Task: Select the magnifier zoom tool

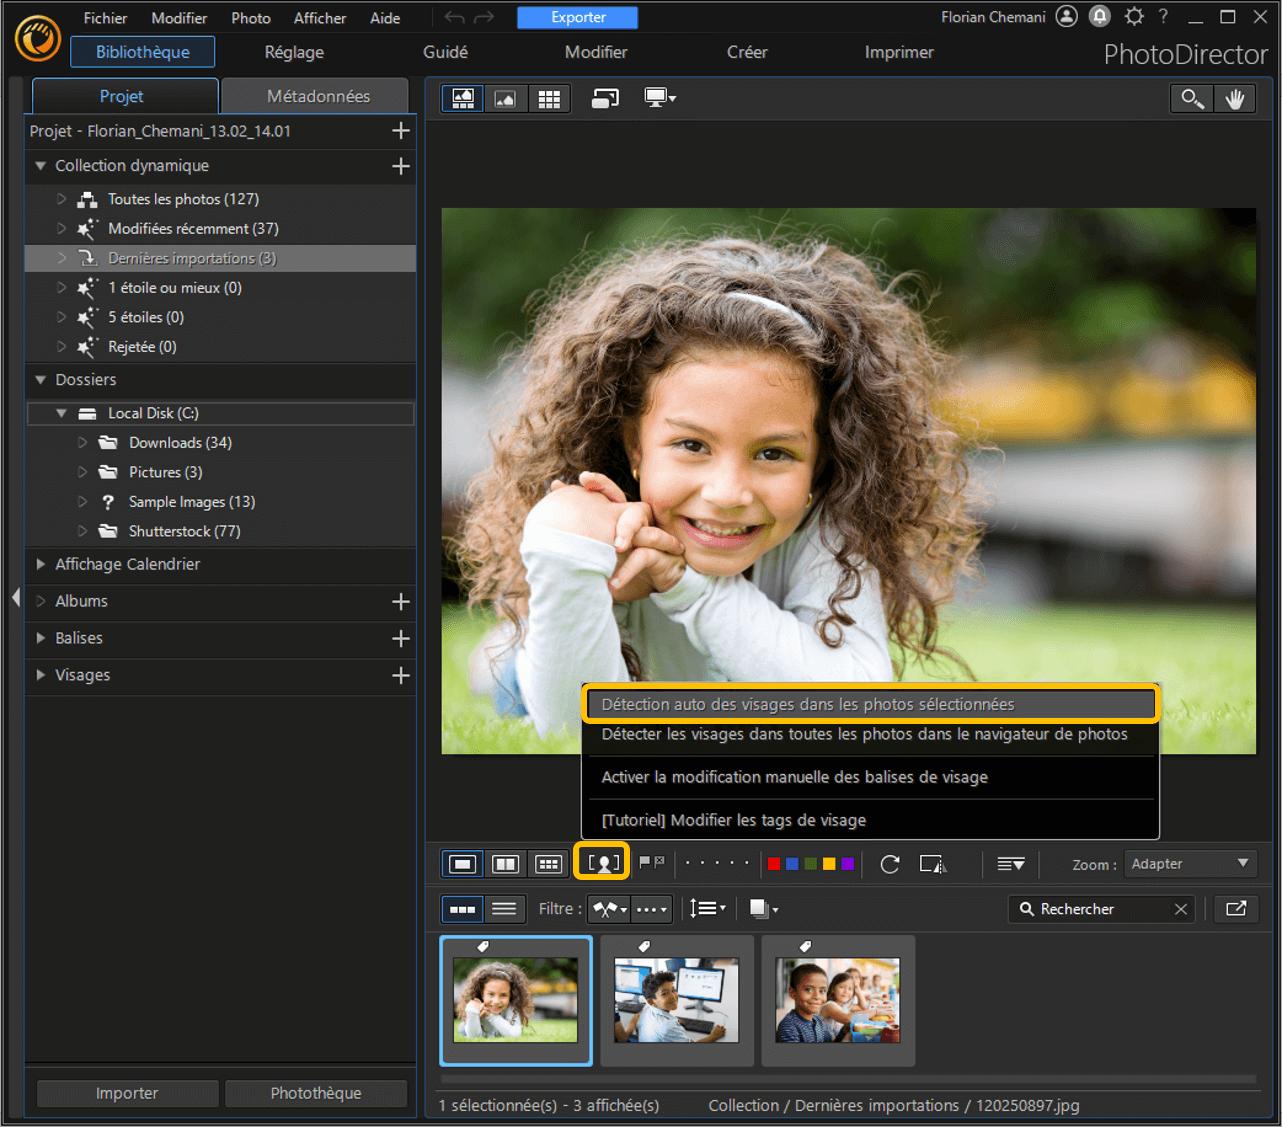Action: [x=1192, y=98]
